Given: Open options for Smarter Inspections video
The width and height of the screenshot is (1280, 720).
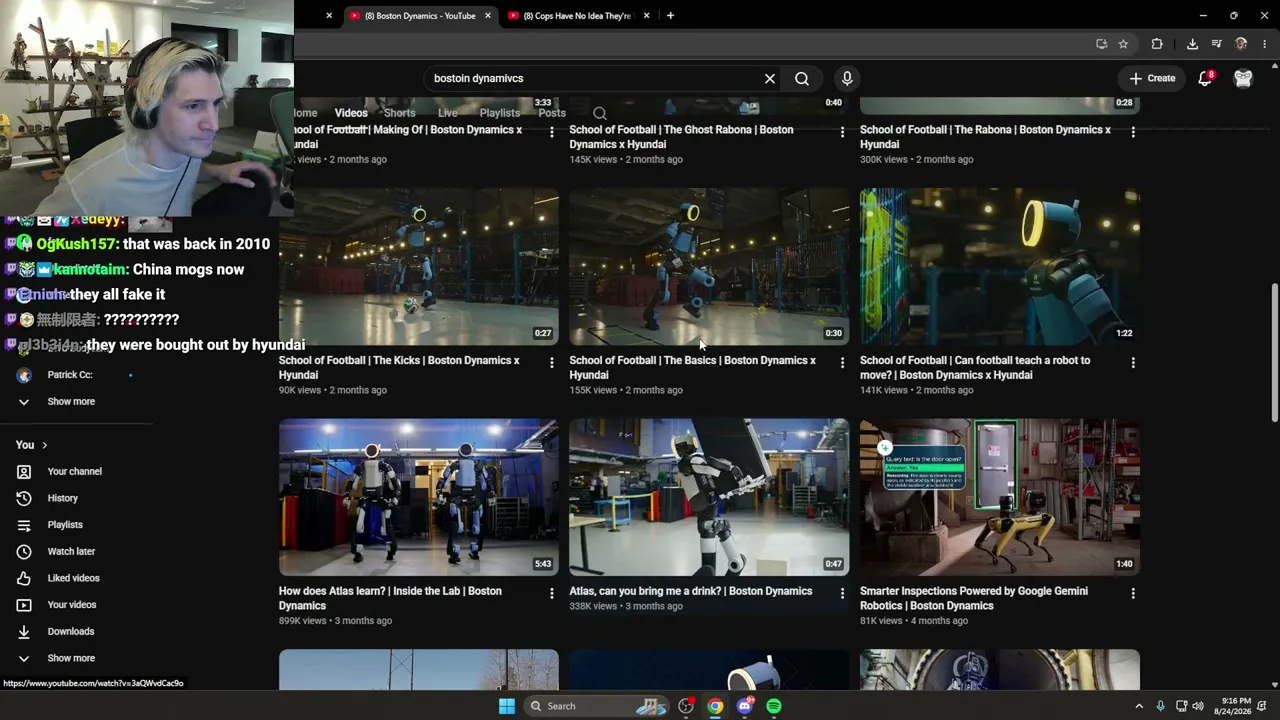Looking at the screenshot, I should [x=1133, y=594].
